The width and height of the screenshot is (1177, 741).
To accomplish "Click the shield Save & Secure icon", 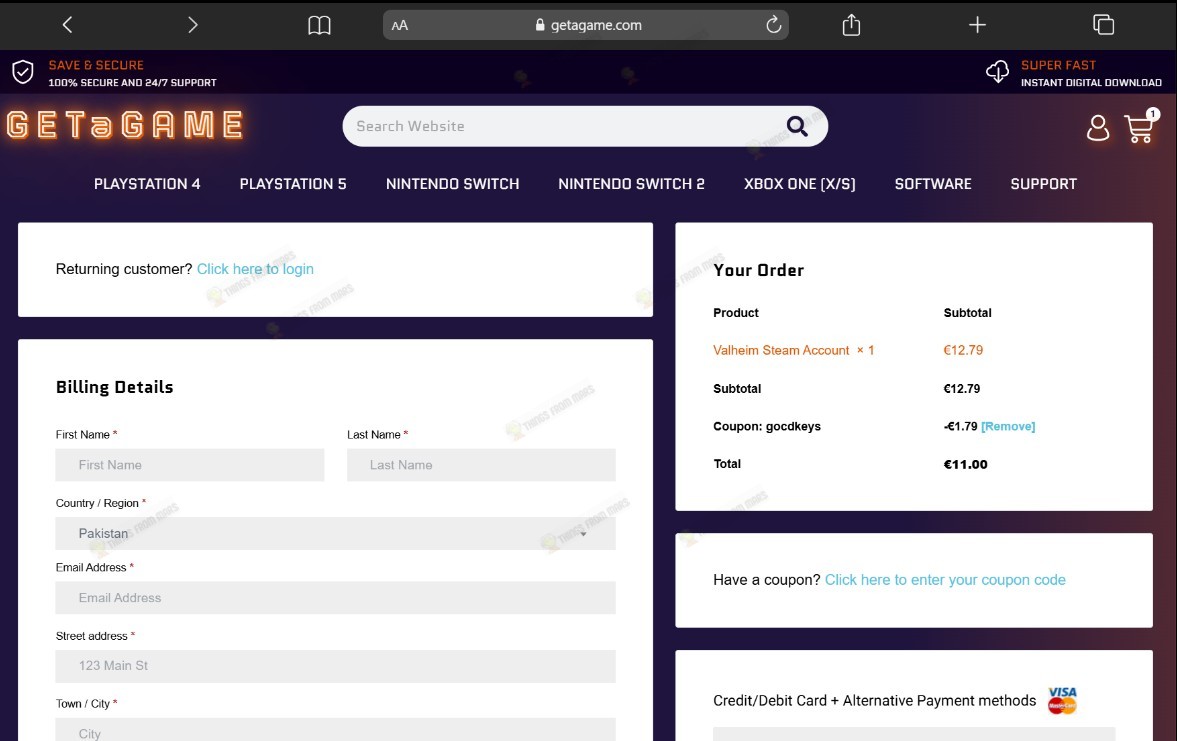I will point(23,72).
